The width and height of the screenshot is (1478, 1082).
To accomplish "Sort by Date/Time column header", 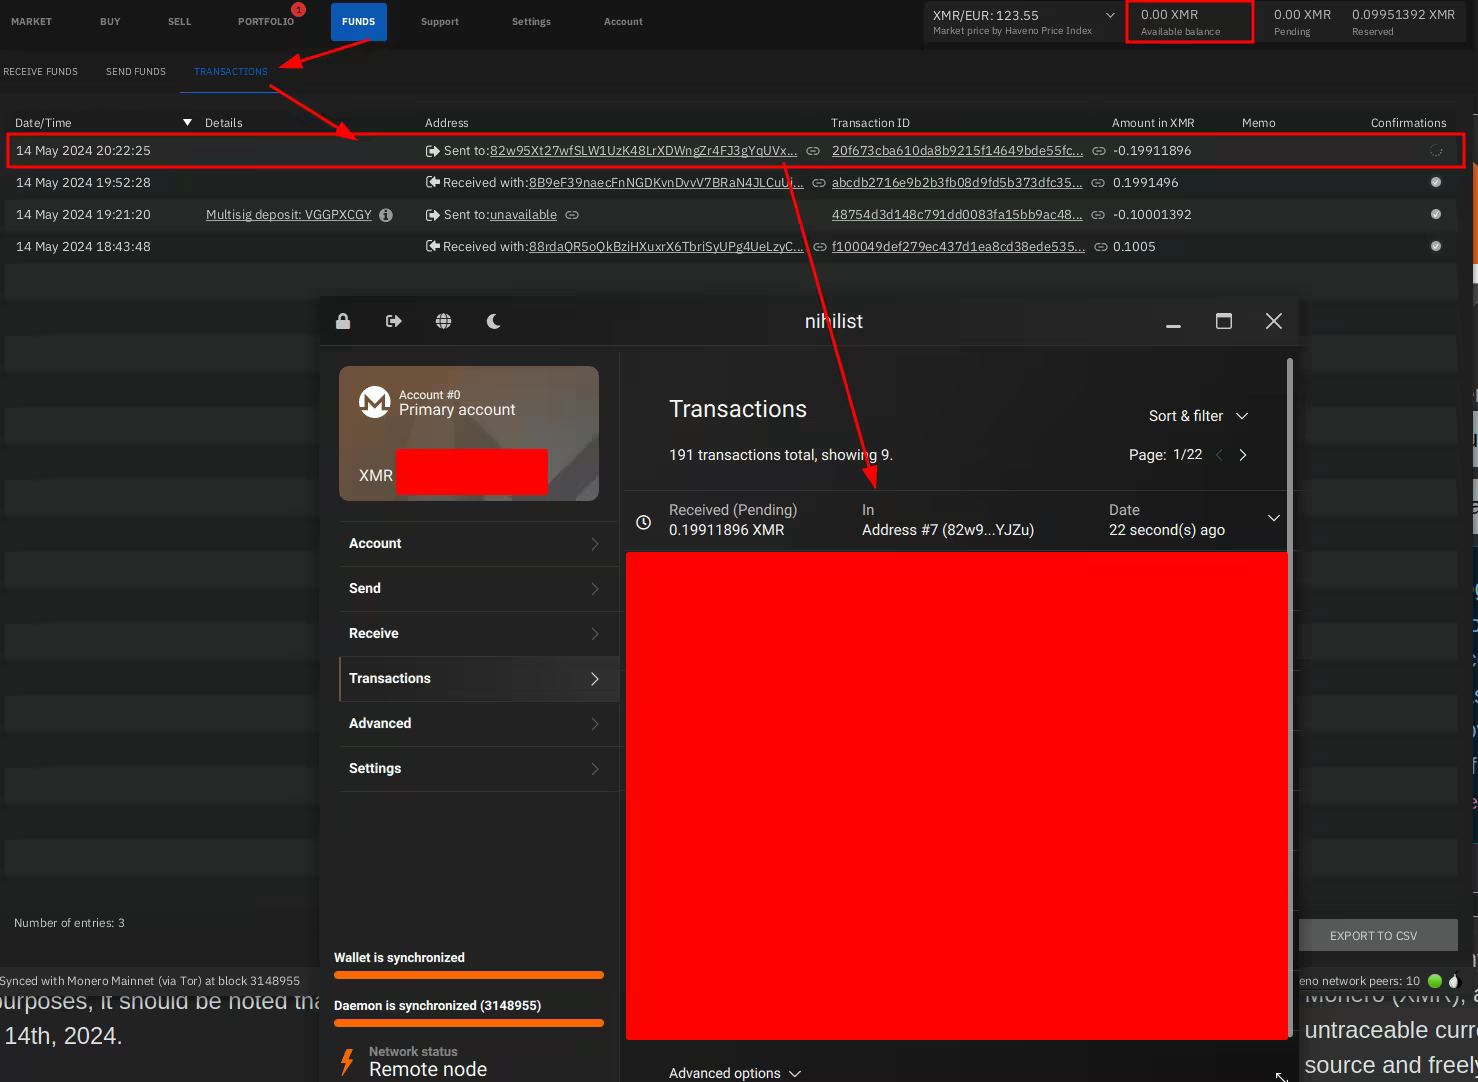I will pos(44,123).
